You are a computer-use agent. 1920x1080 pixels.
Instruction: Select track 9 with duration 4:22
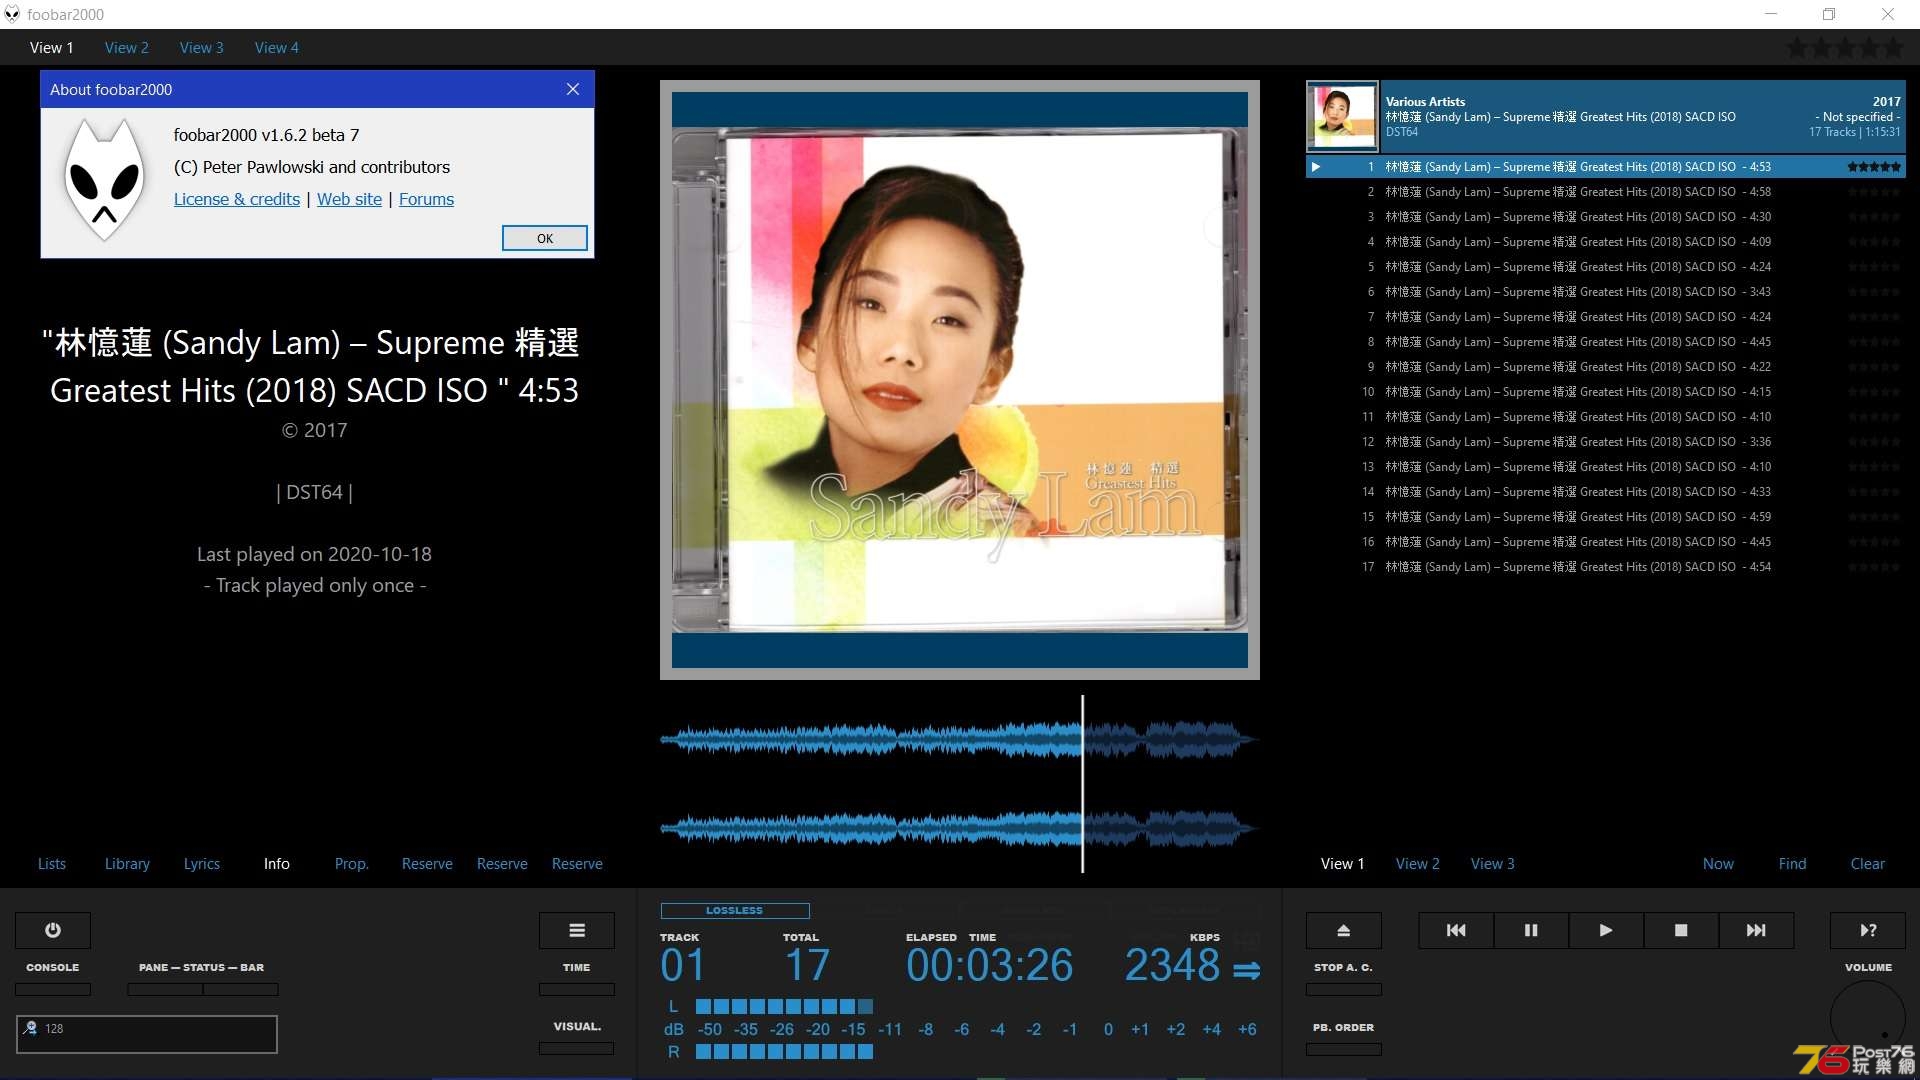(1606, 367)
